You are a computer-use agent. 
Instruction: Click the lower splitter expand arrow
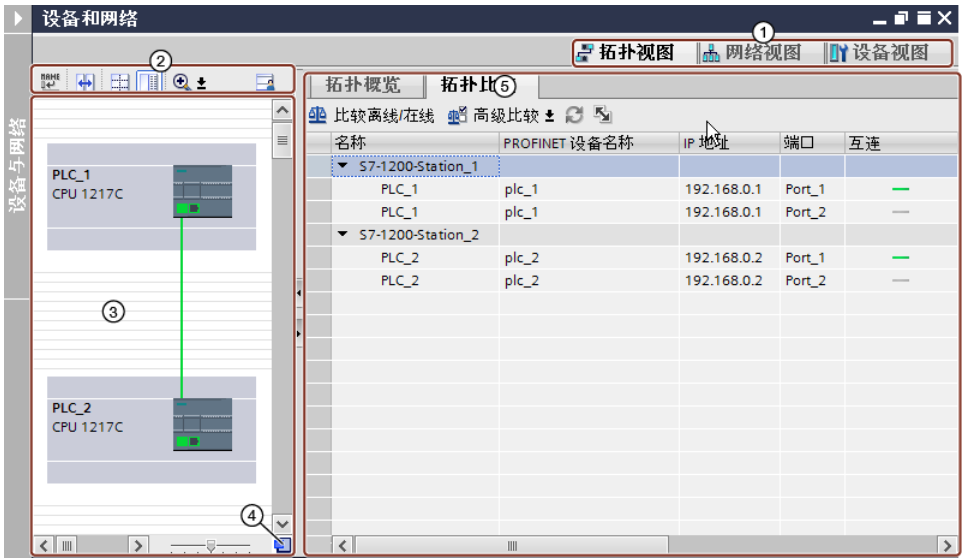coord(299,334)
